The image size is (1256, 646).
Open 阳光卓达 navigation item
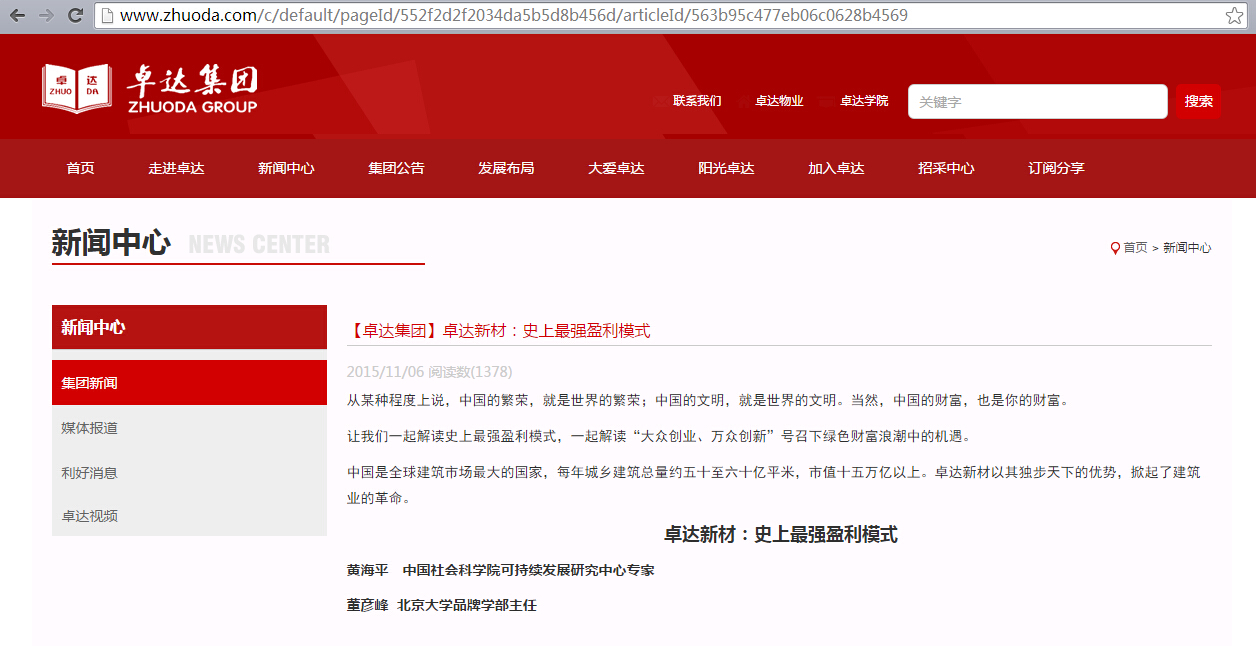pos(726,168)
